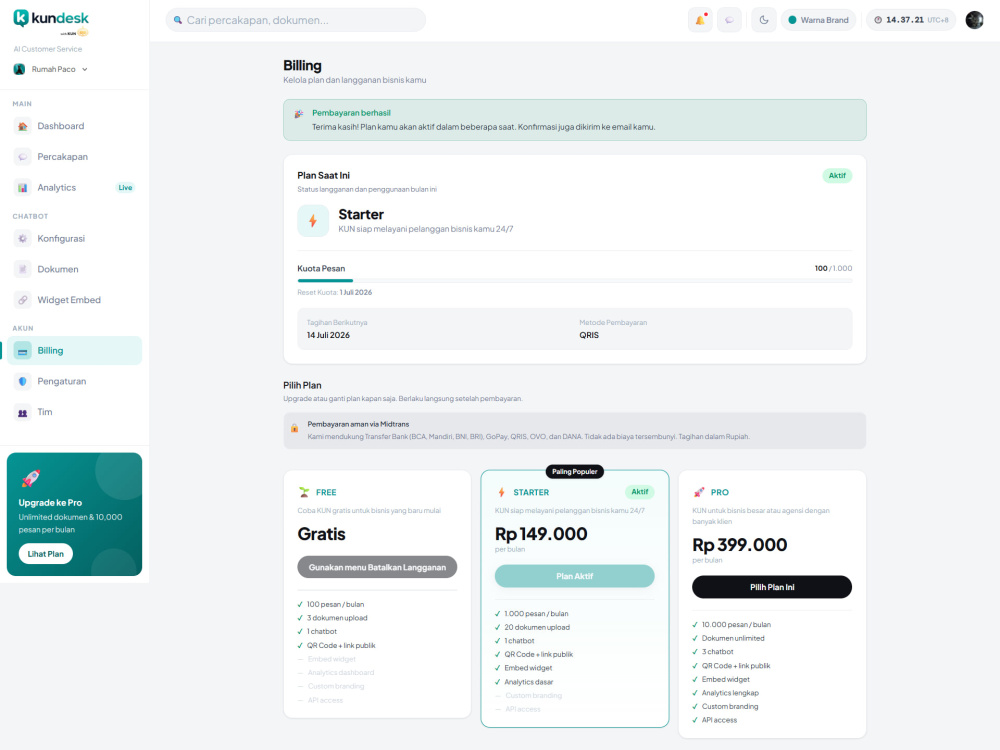Click the Starter lightning bolt tile
Viewport: 1000px width, 750px height.
312,221
